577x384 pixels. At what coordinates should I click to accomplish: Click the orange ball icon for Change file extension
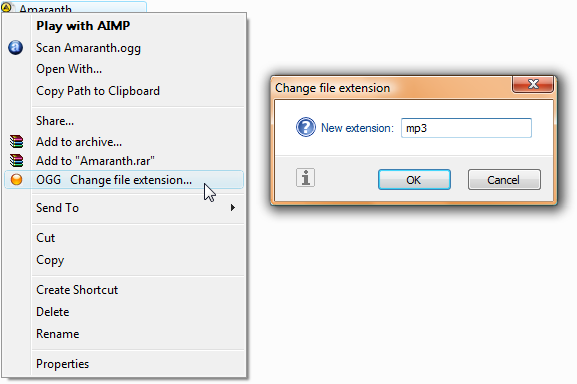click(16, 179)
